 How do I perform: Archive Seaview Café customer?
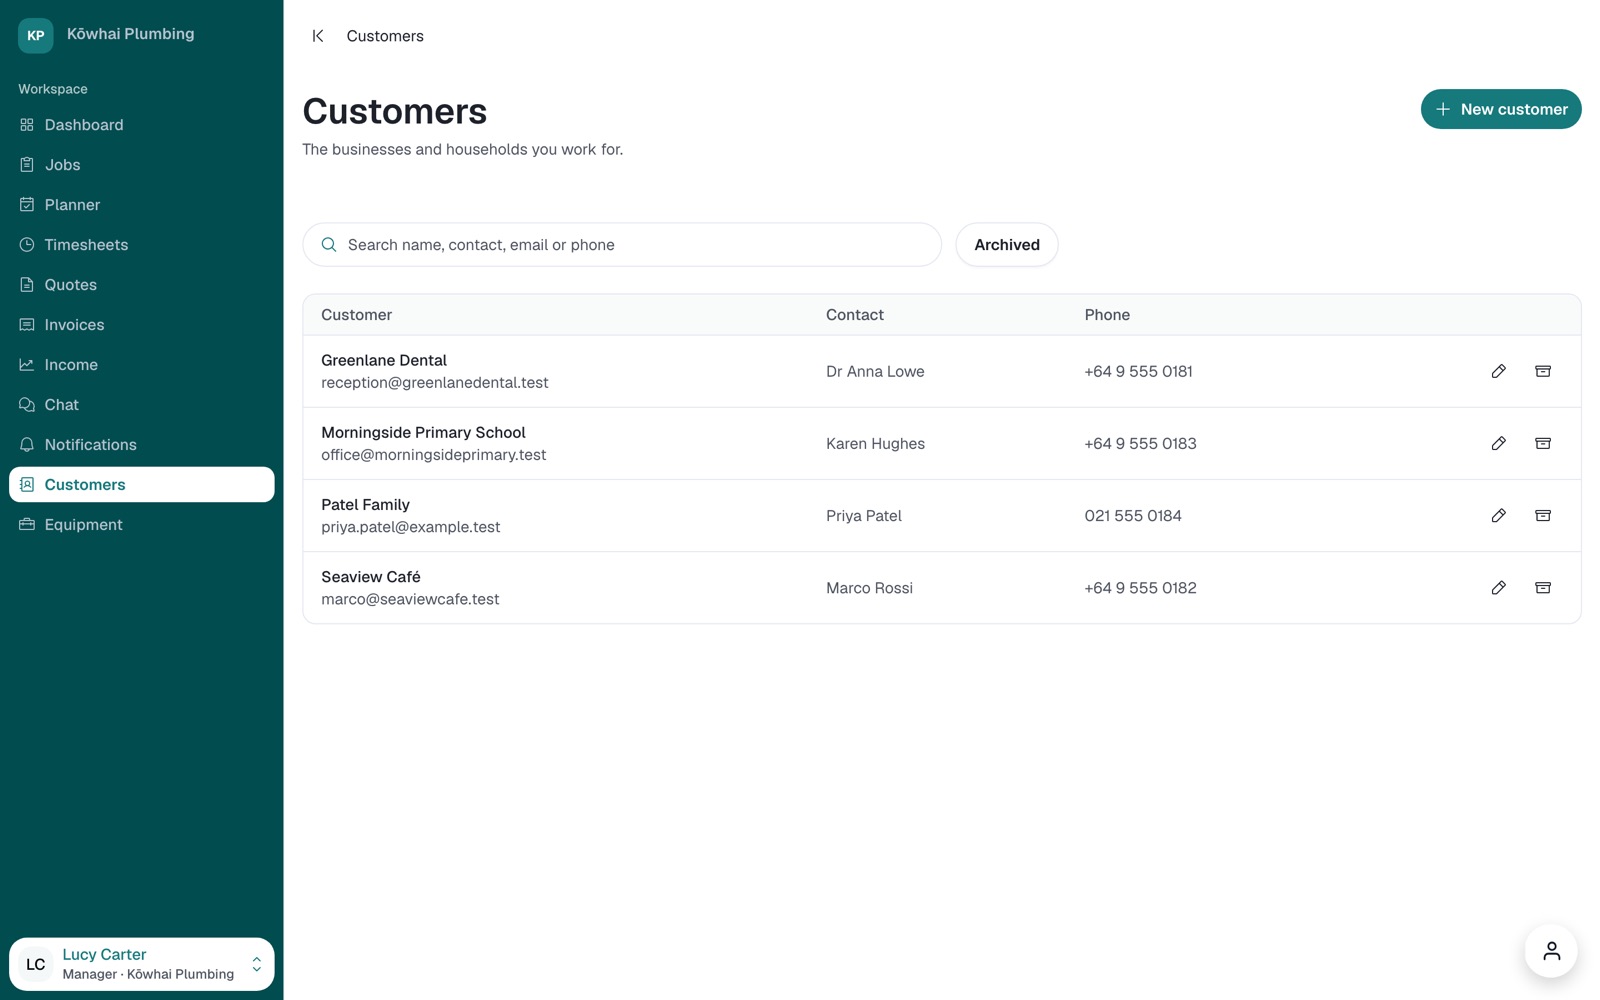pyautogui.click(x=1543, y=588)
